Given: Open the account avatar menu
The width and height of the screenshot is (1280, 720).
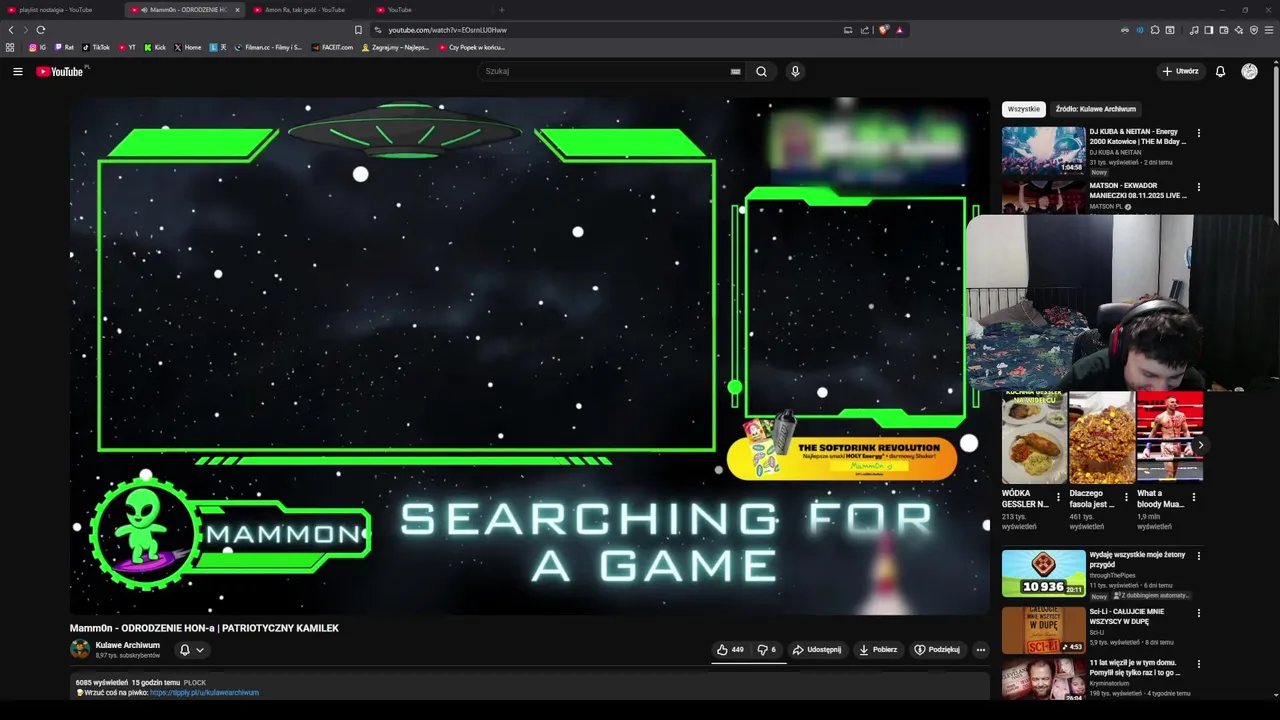Looking at the screenshot, I should 1249,71.
